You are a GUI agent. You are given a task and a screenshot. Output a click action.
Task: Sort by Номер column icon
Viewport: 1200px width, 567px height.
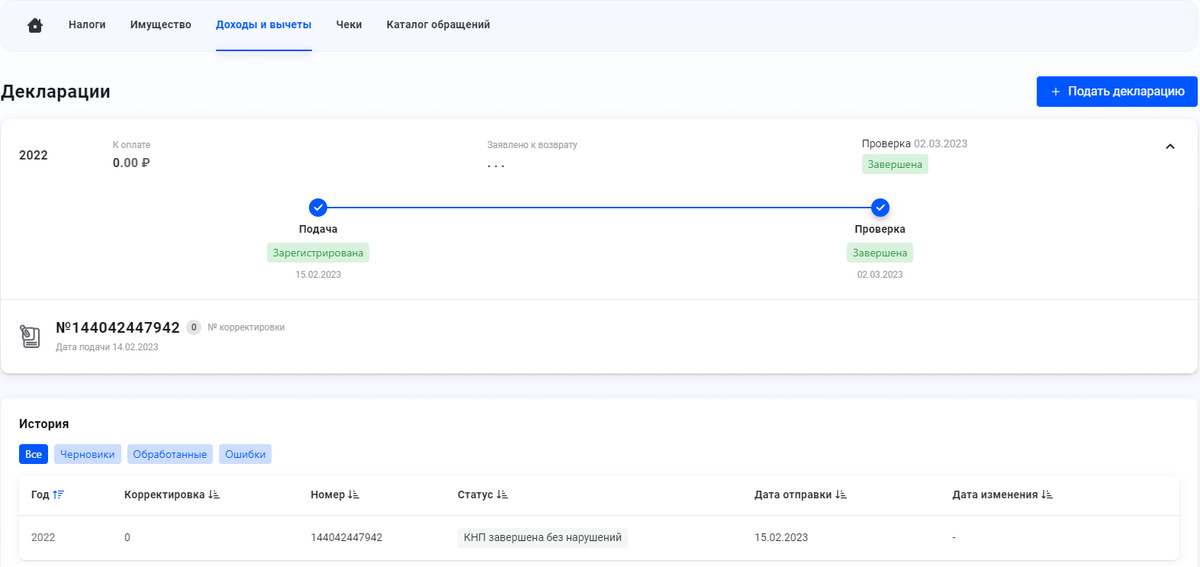(x=354, y=495)
